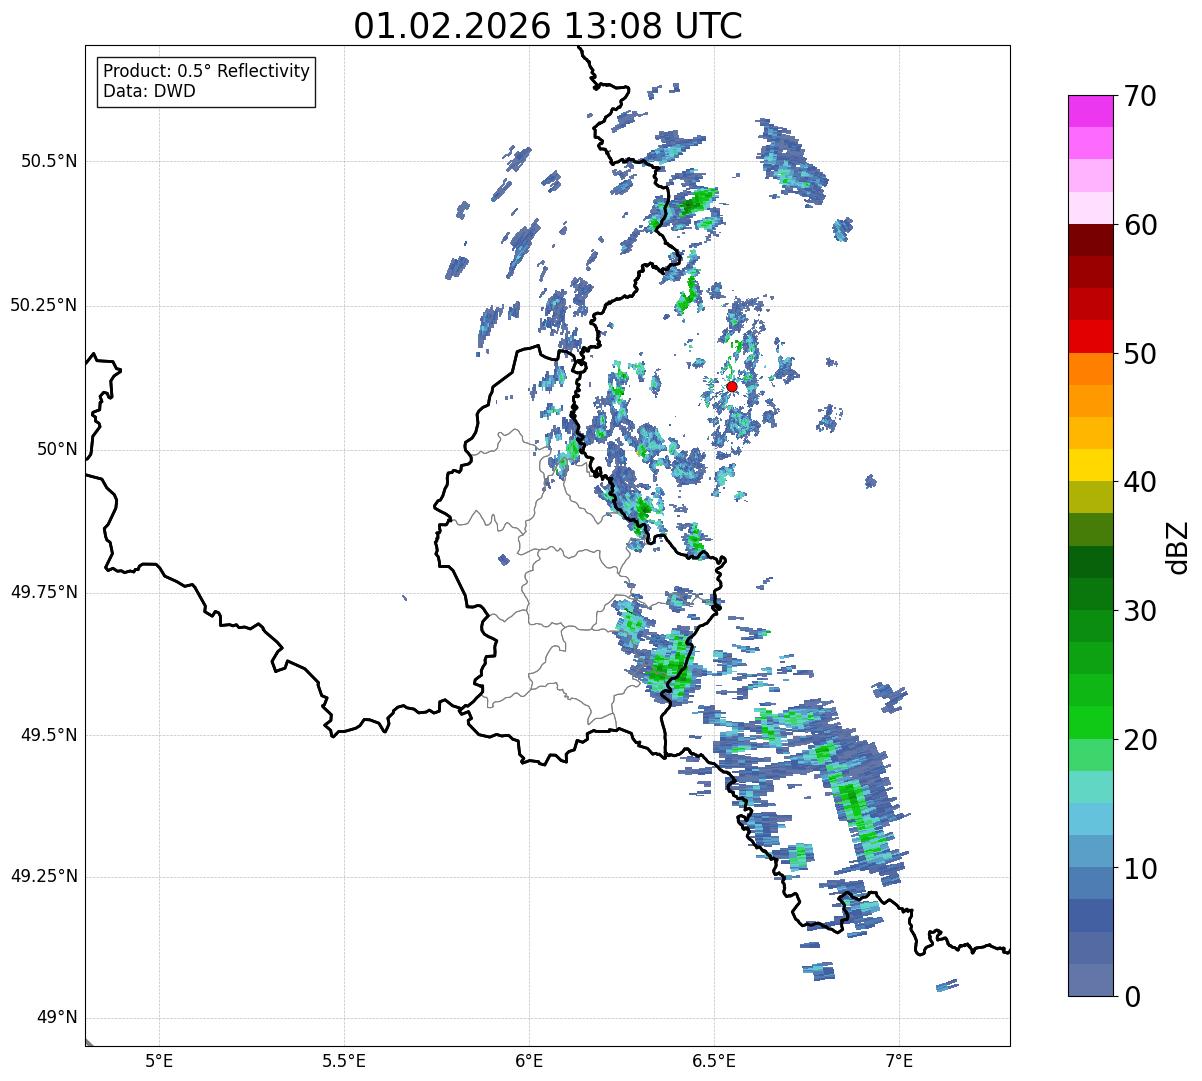Click the colorbar value 40

click(x=1140, y=482)
